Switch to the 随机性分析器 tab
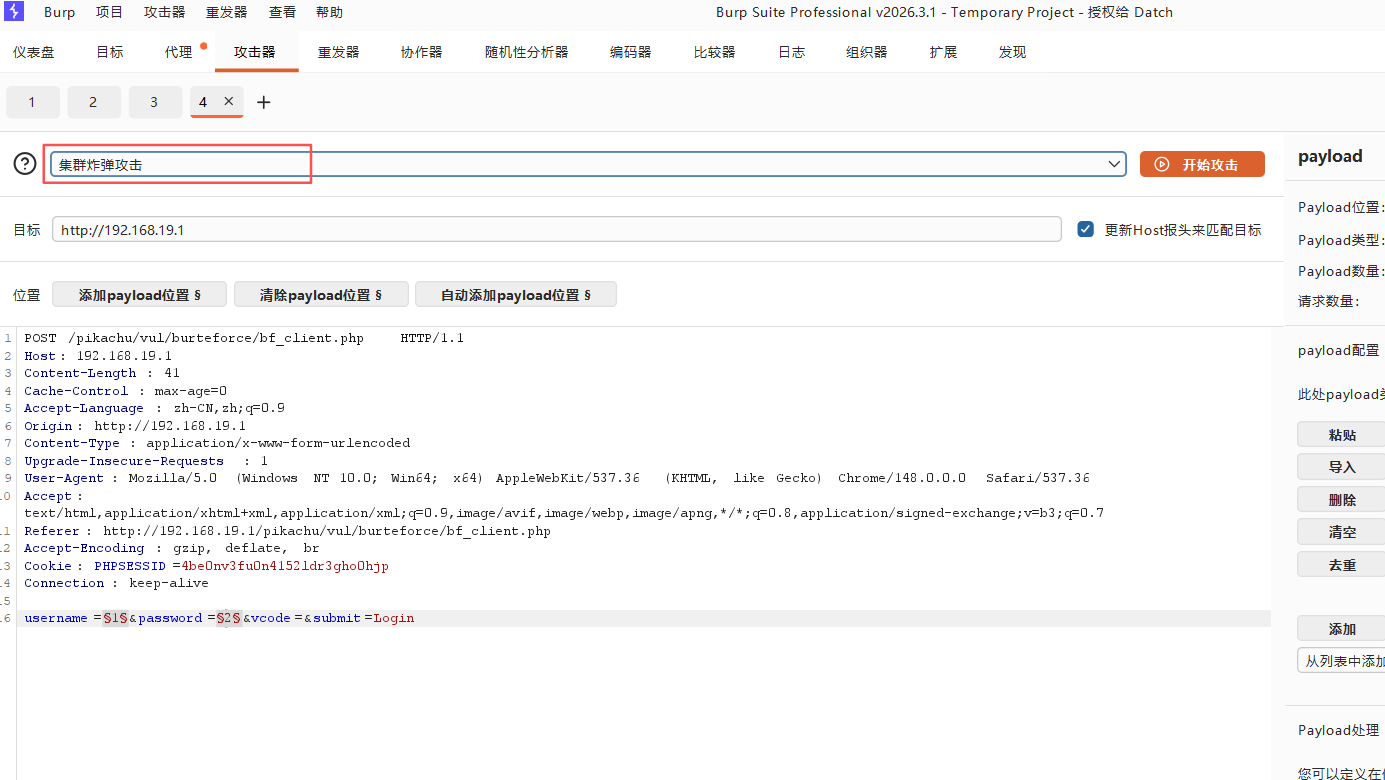1385x780 pixels. 526,52
